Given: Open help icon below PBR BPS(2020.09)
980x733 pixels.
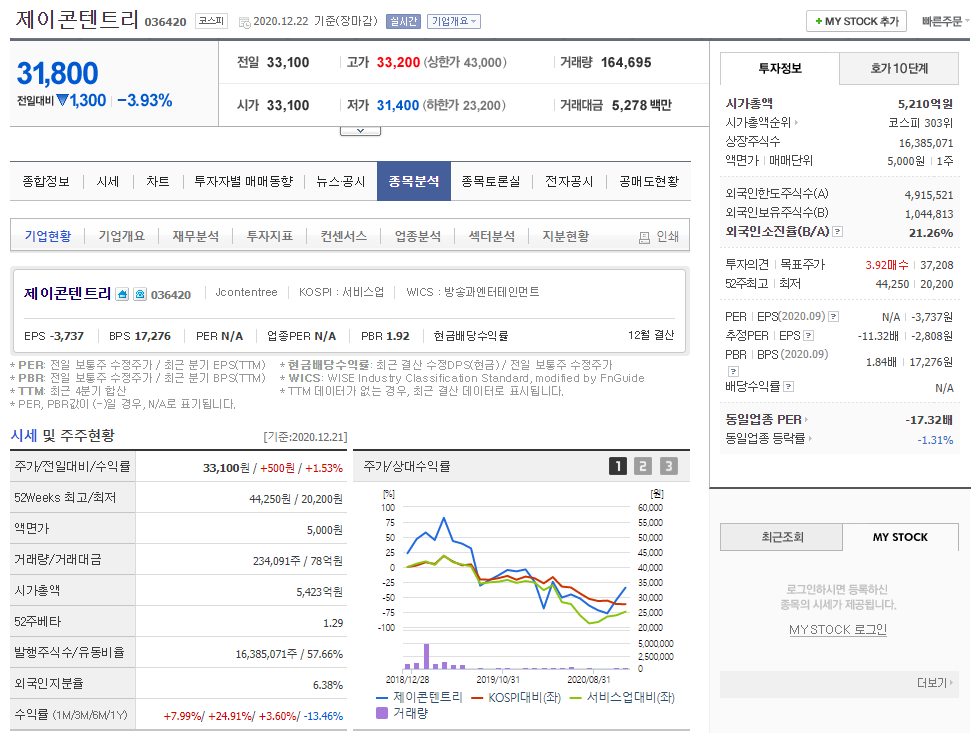Looking at the screenshot, I should pyautogui.click(x=733, y=371).
